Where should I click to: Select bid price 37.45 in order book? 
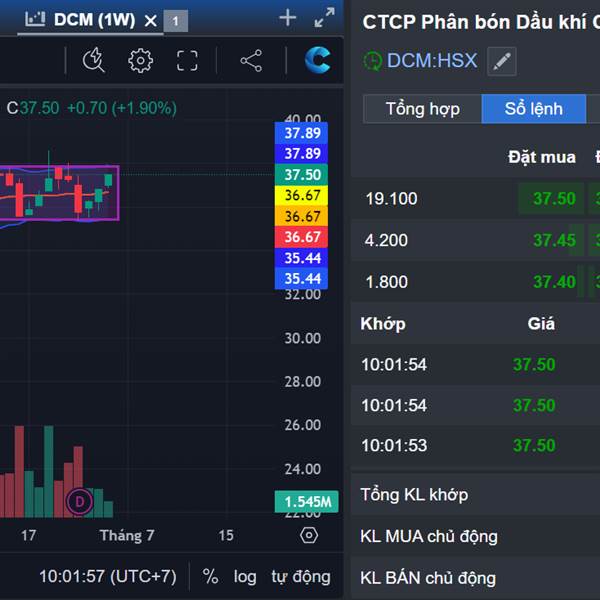coord(554,240)
